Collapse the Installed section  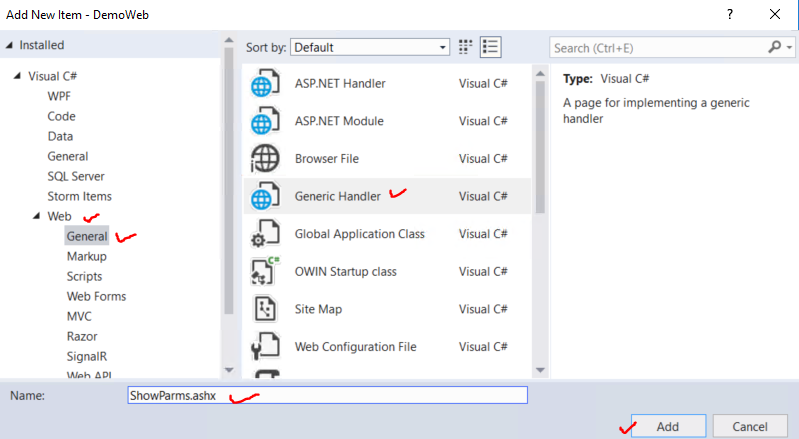[9, 45]
